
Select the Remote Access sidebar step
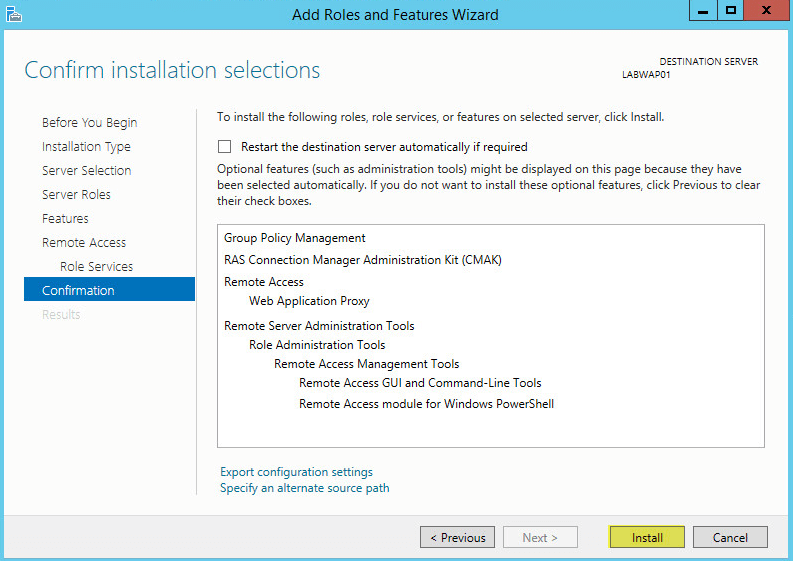point(84,242)
